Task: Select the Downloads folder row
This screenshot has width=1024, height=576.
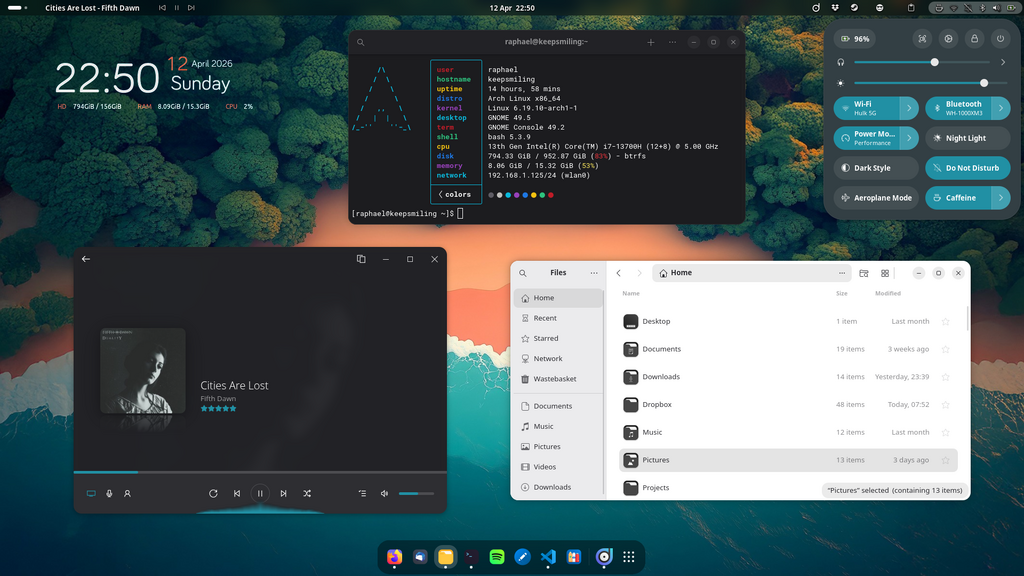Action: [x=788, y=377]
